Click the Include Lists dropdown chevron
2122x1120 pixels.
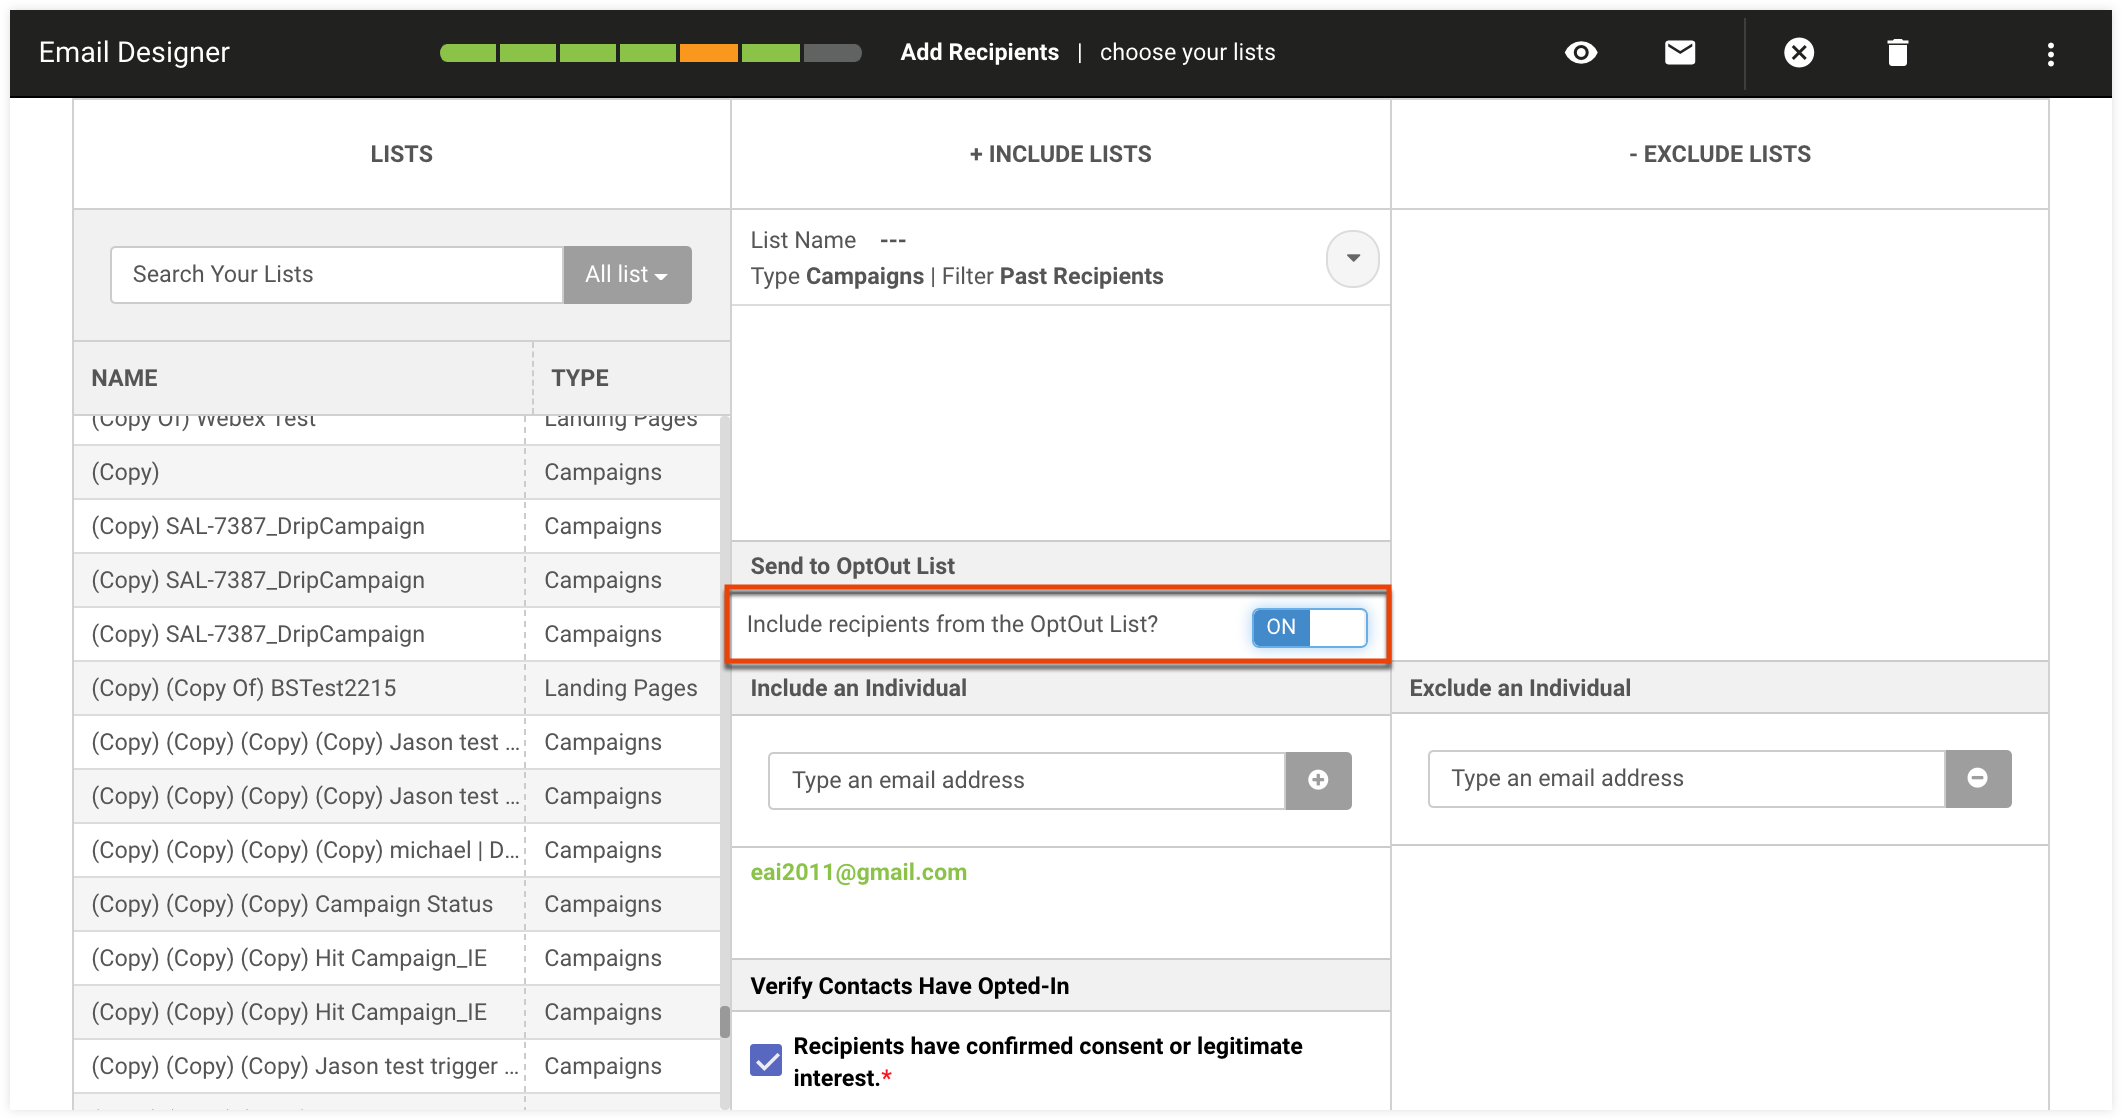(x=1352, y=258)
